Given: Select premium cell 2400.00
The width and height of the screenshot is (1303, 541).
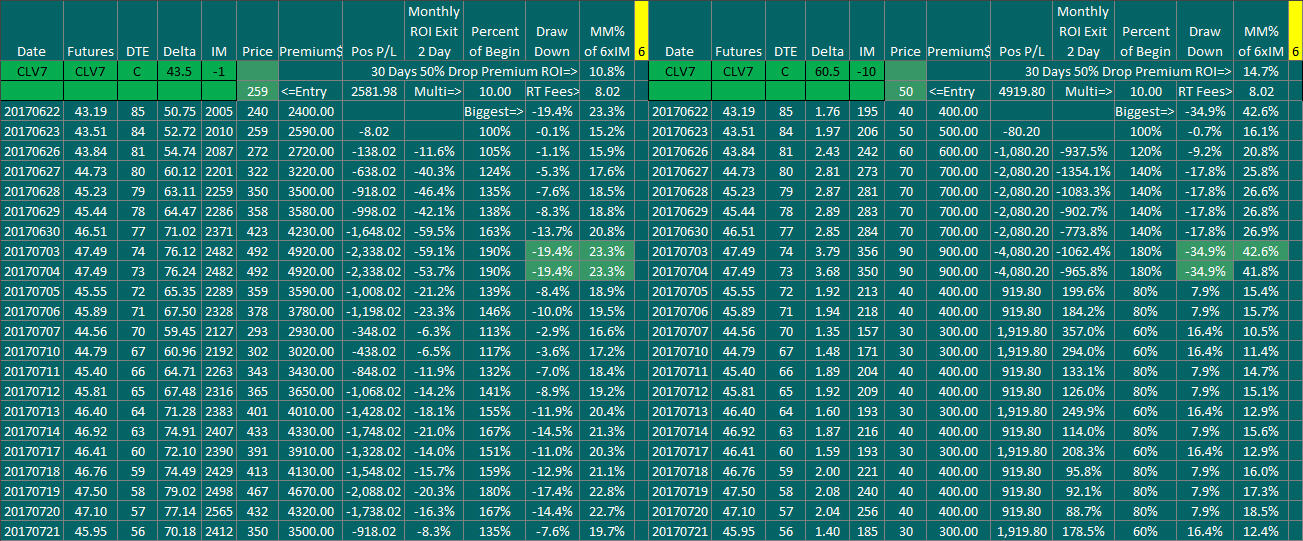Looking at the screenshot, I should coord(309,111).
